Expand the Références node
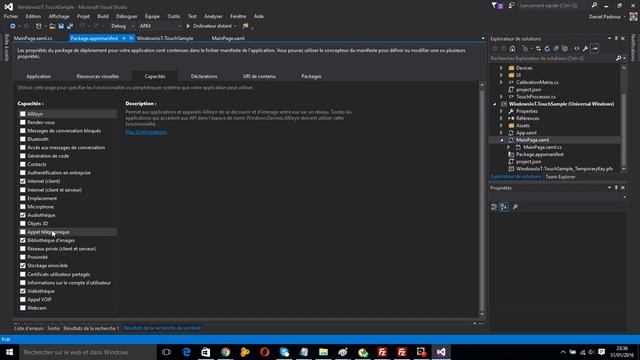Viewport: 640px width, 360px height. click(501, 118)
